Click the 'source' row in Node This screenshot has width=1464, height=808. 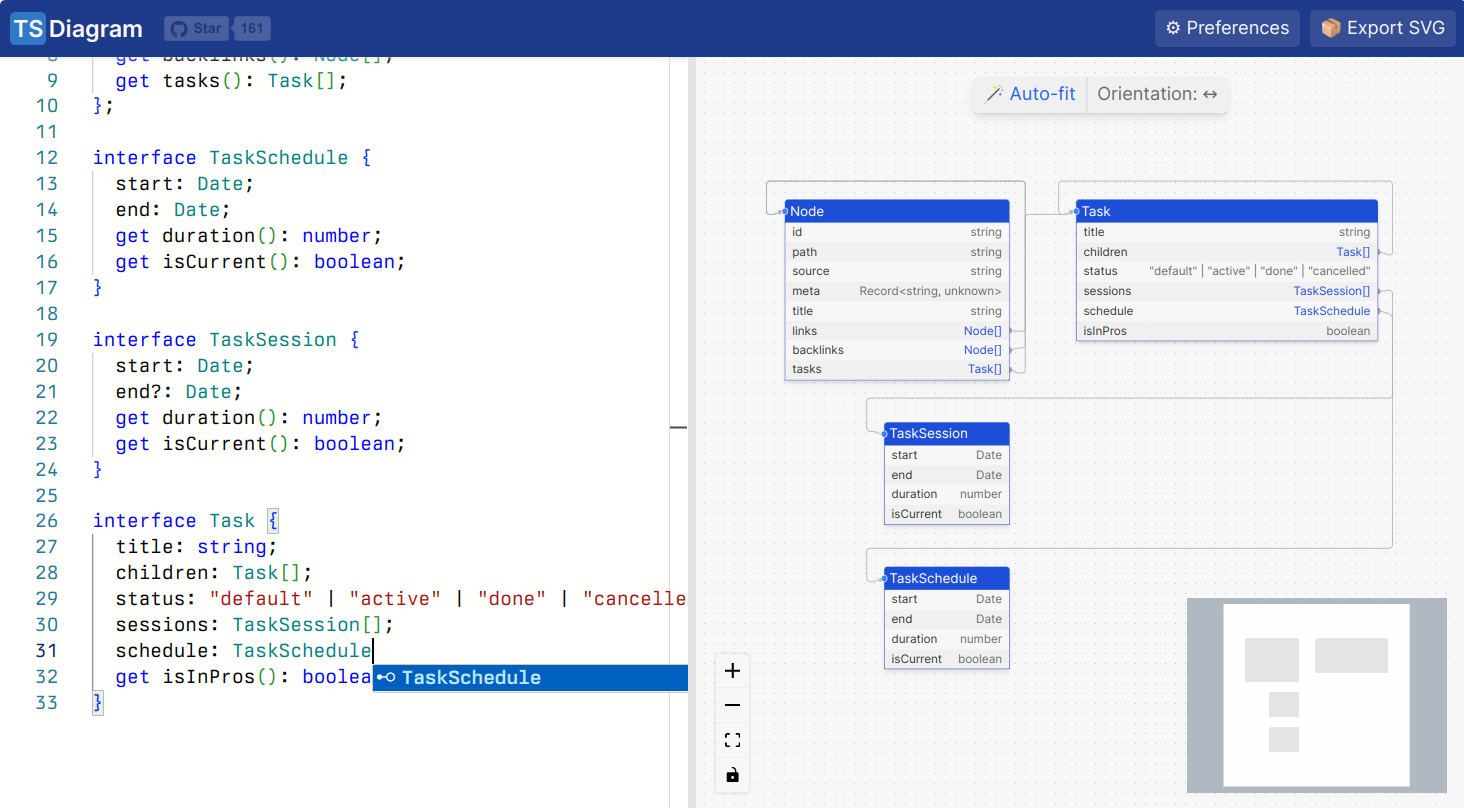pyautogui.click(x=897, y=271)
